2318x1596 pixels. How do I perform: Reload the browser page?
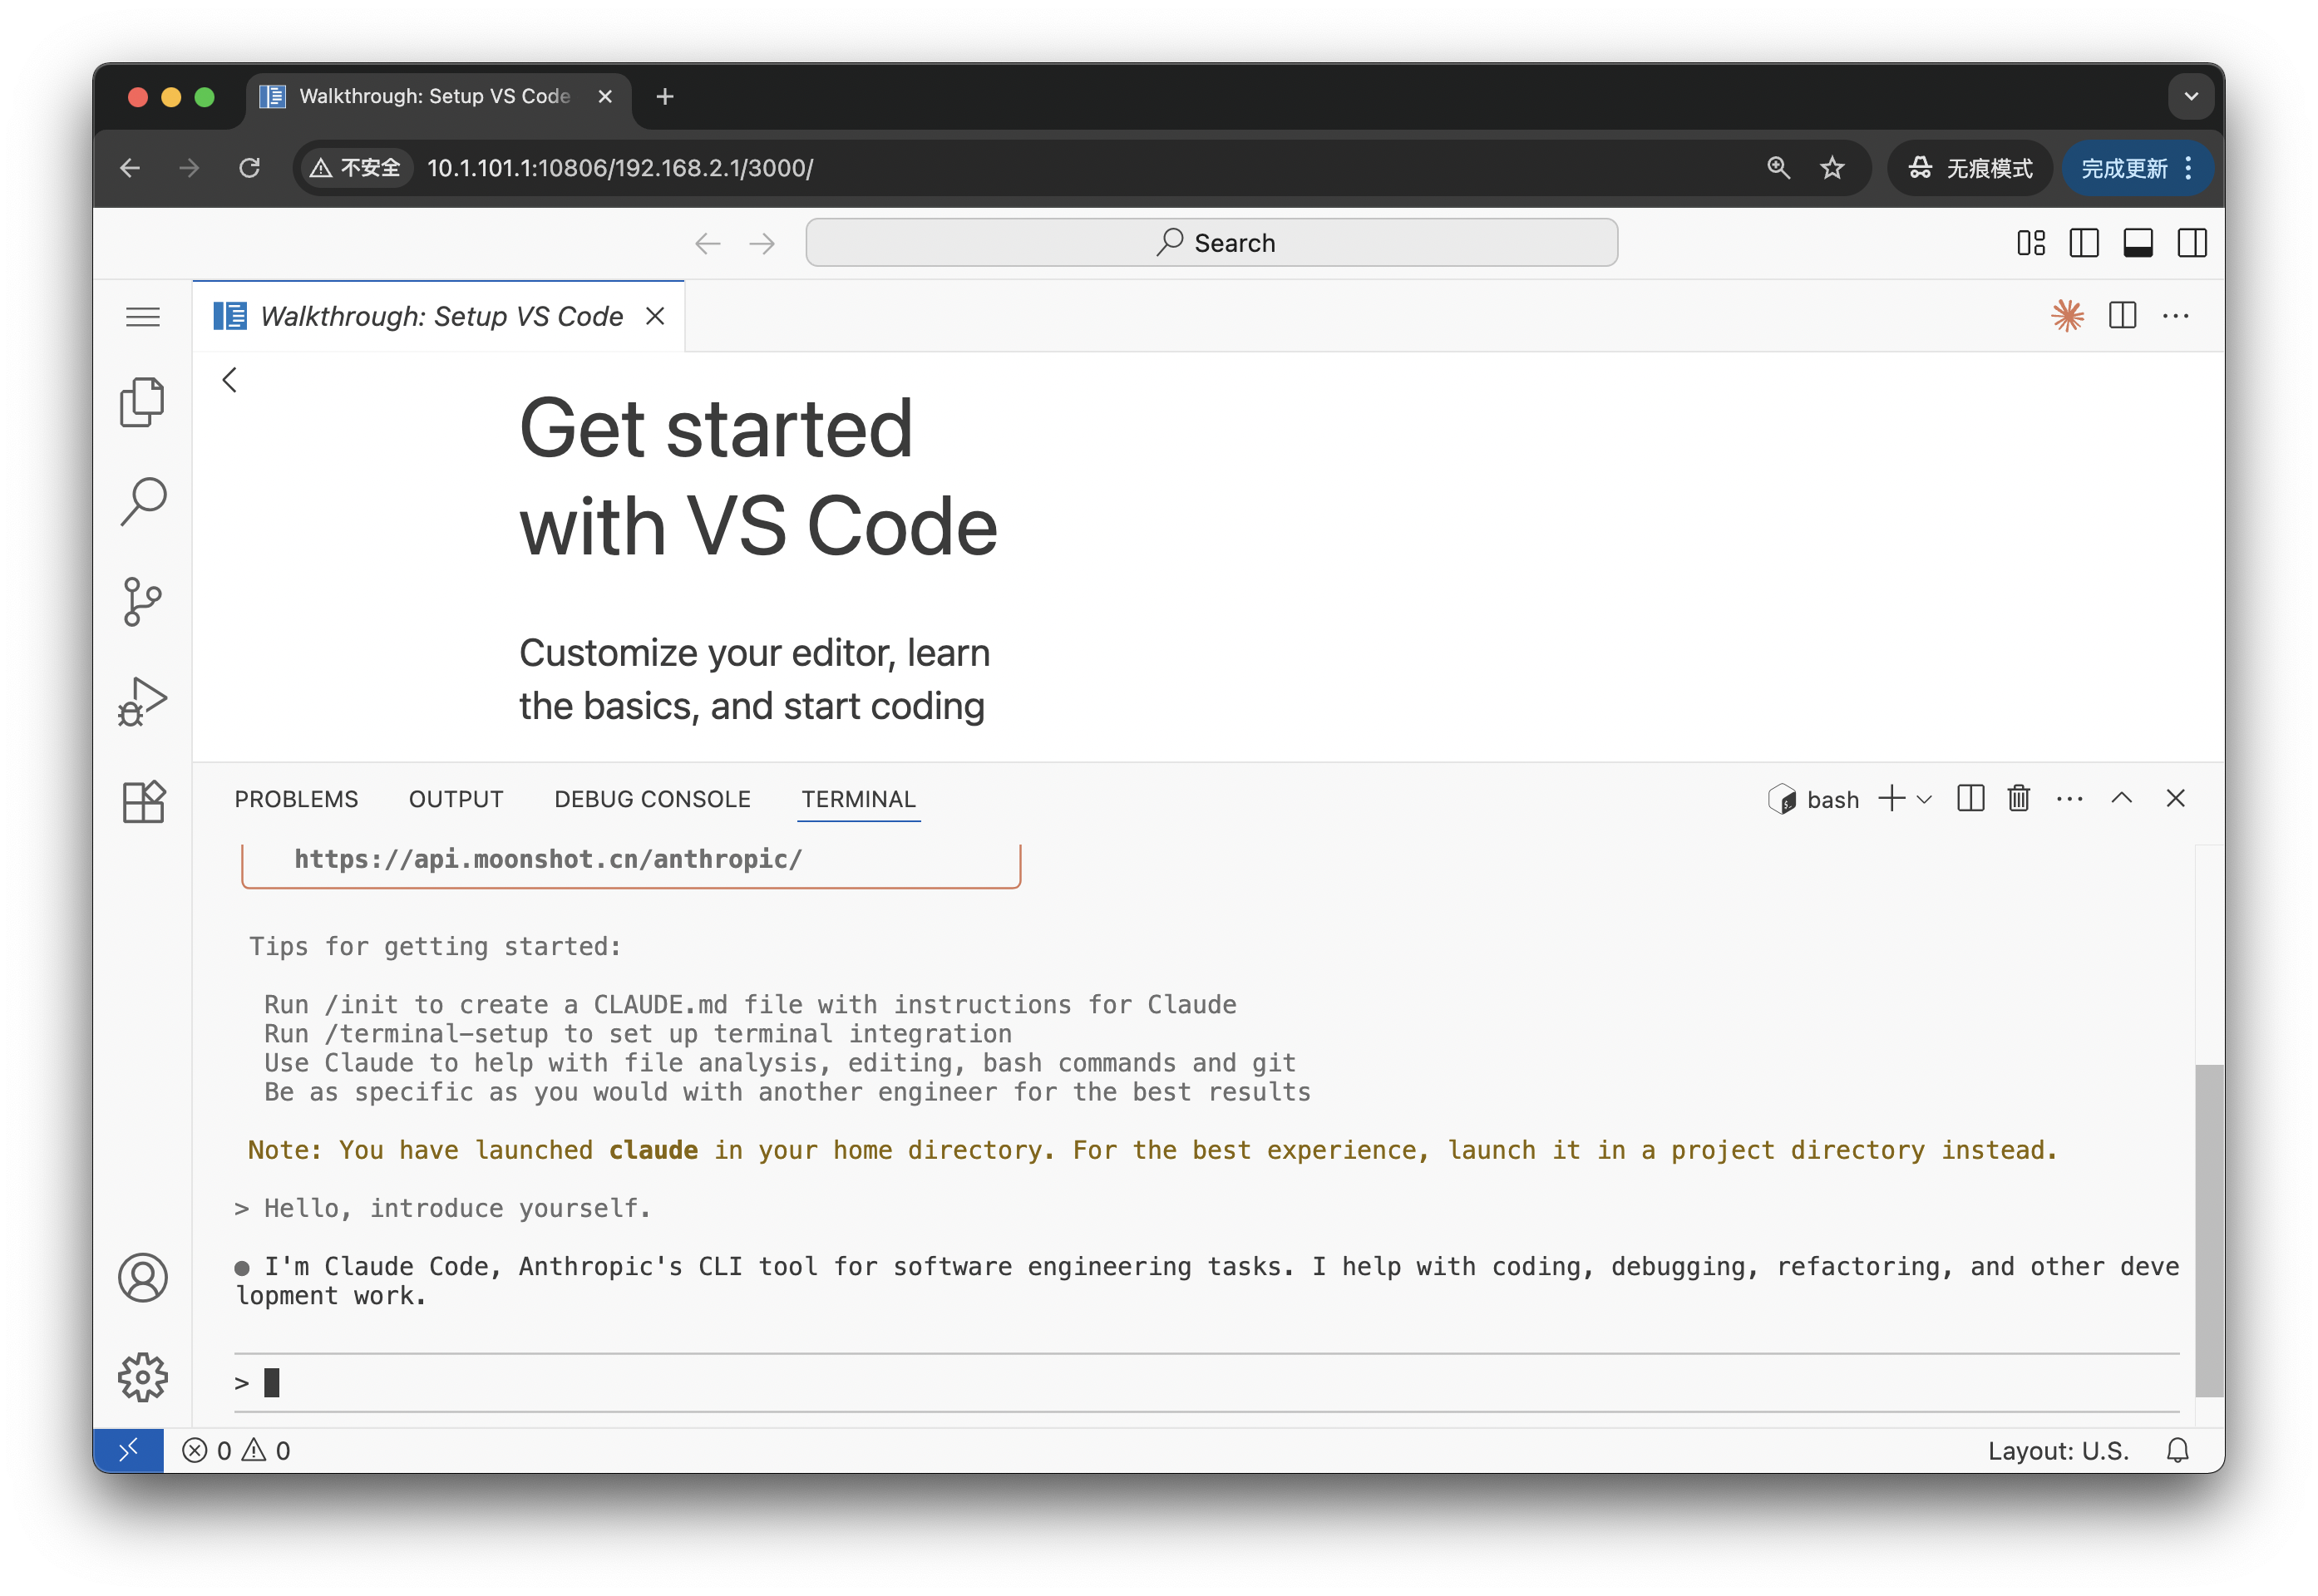pyautogui.click(x=250, y=167)
